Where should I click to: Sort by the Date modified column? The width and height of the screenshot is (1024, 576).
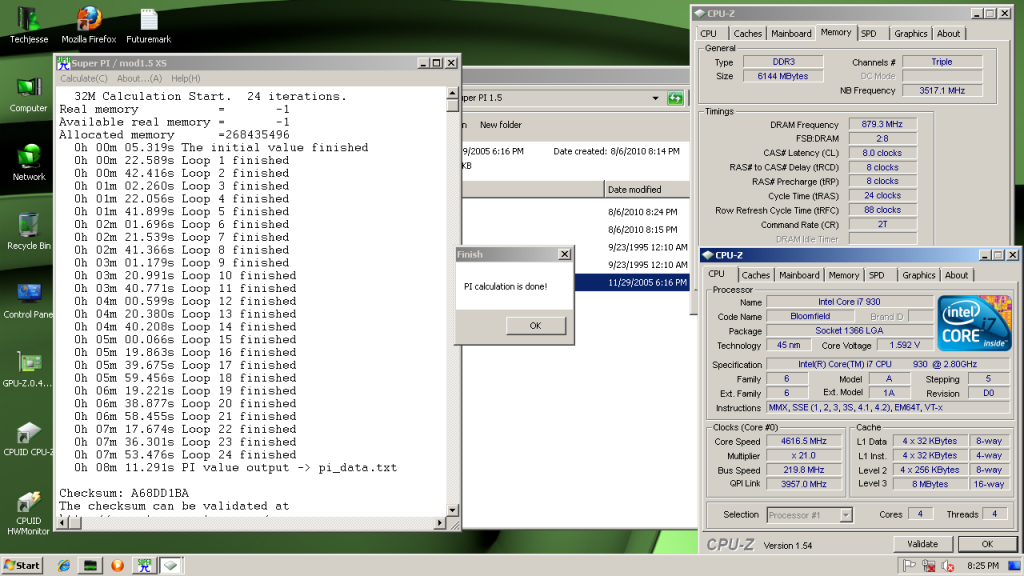[x=647, y=189]
